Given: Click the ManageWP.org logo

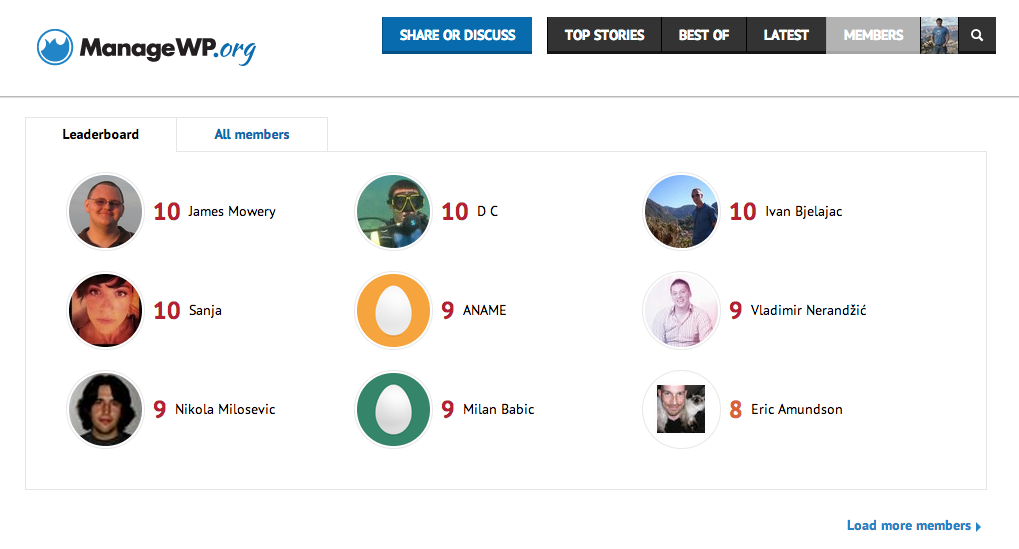Looking at the screenshot, I should pyautogui.click(x=146, y=47).
